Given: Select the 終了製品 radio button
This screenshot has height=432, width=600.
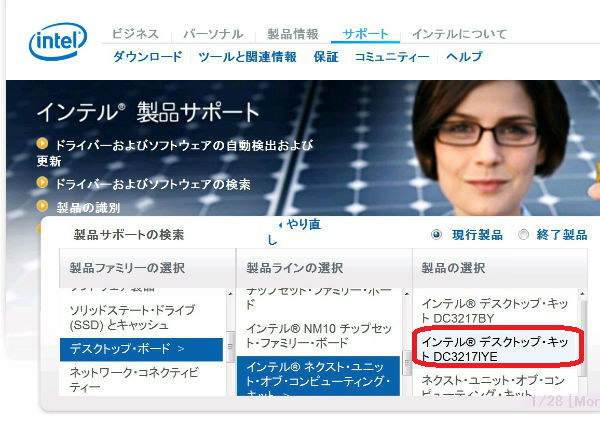Looking at the screenshot, I should tap(523, 234).
